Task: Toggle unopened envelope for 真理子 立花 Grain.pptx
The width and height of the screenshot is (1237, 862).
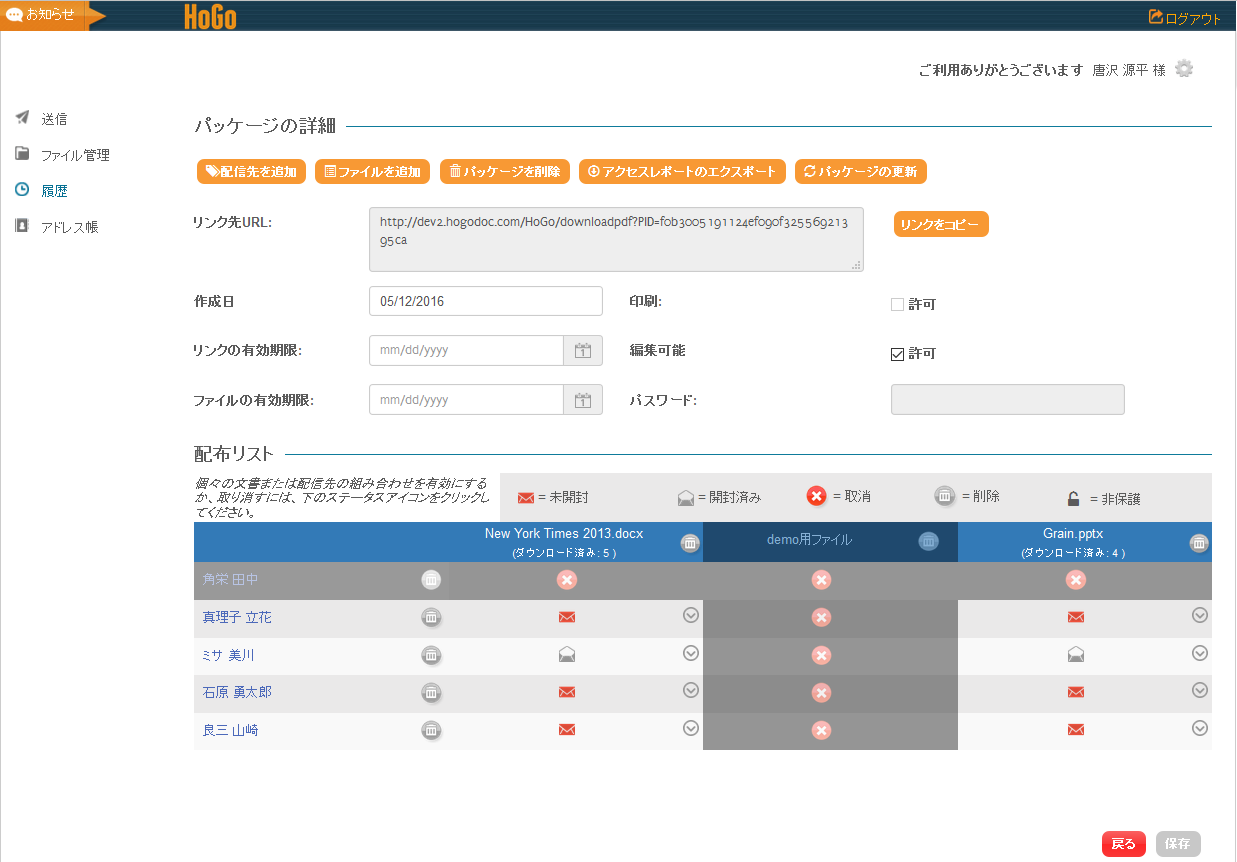Action: [1076, 617]
